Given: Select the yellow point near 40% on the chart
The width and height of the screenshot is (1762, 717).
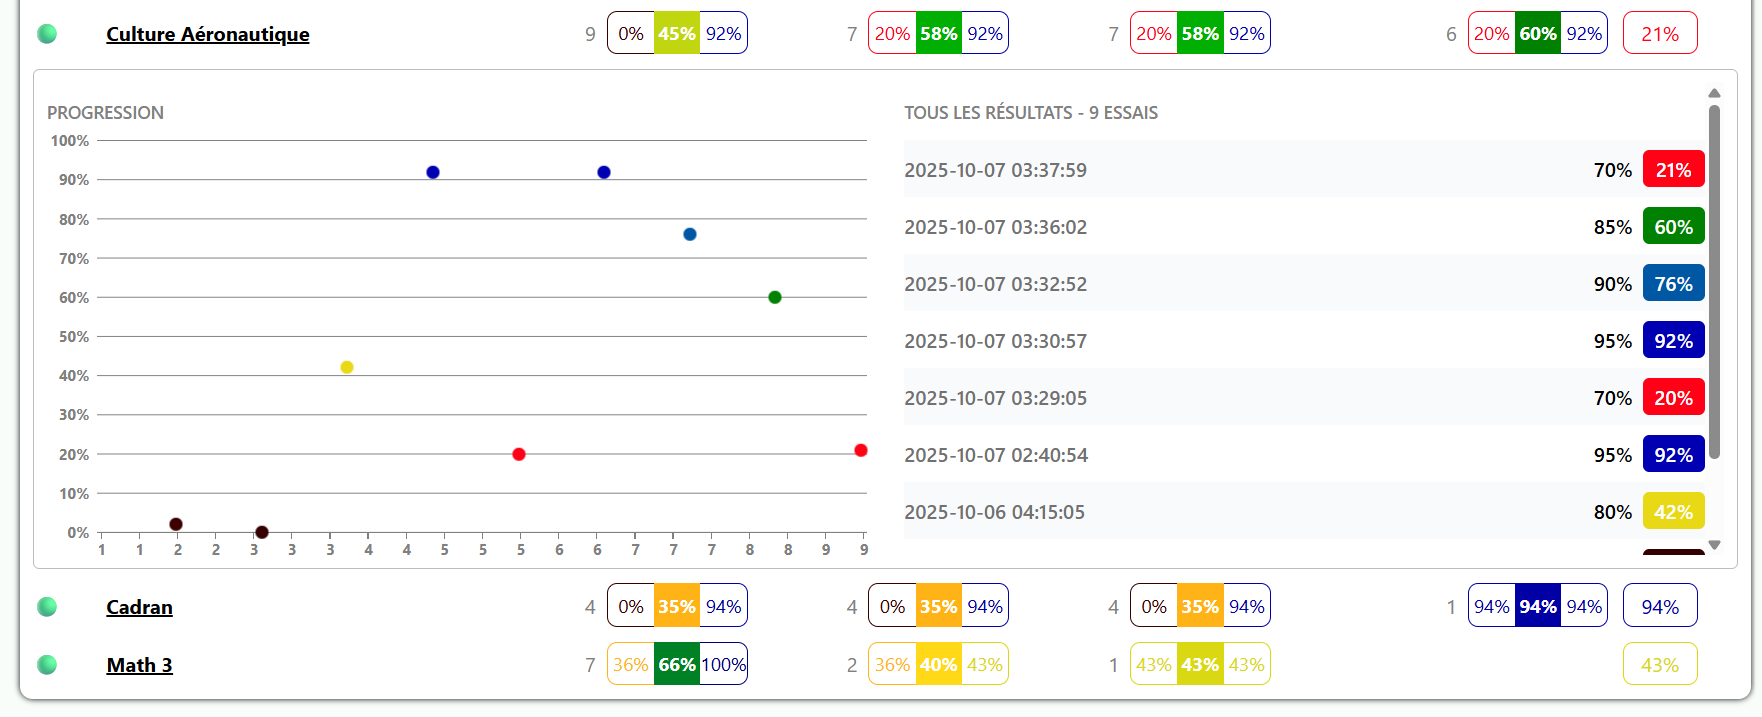Looking at the screenshot, I should [347, 367].
